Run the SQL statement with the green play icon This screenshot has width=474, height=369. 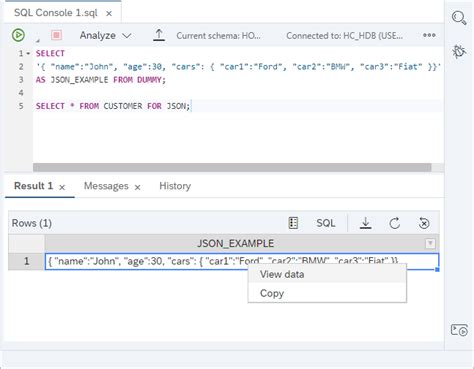[18, 35]
